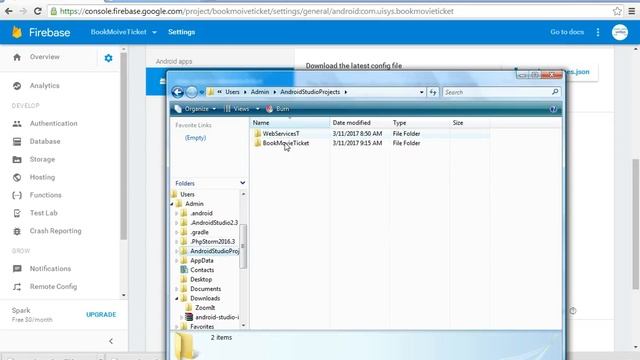Sort by Date modified column header
The width and height of the screenshot is (640, 360).
tap(359, 123)
